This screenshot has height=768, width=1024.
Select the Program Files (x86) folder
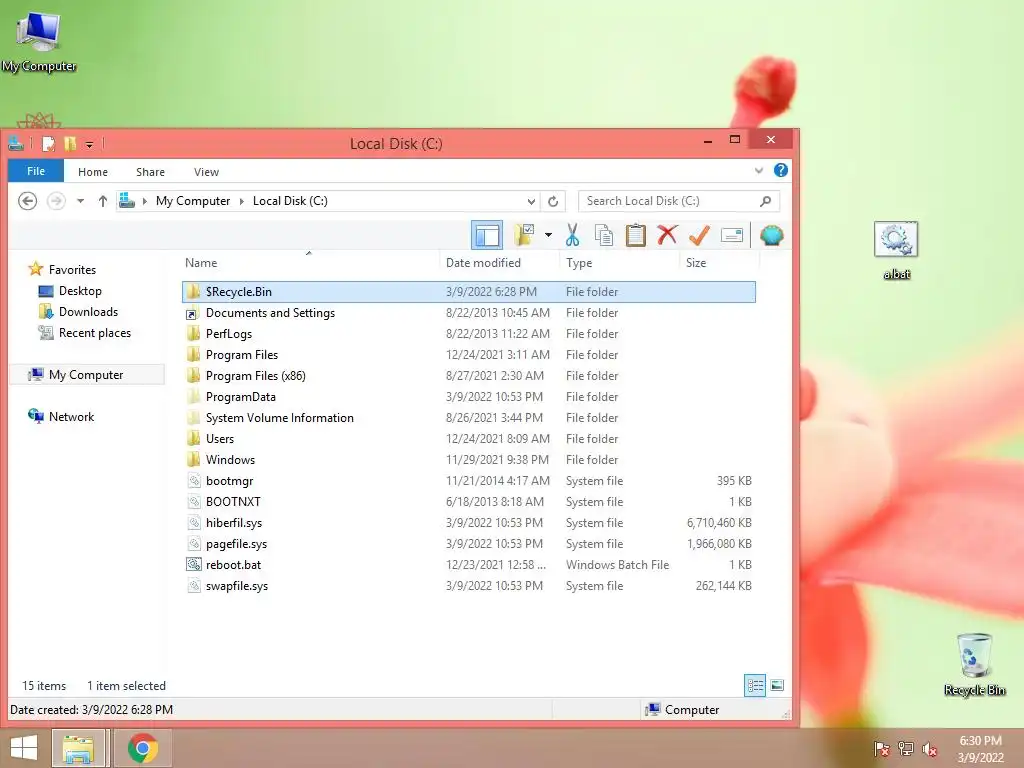468,376
